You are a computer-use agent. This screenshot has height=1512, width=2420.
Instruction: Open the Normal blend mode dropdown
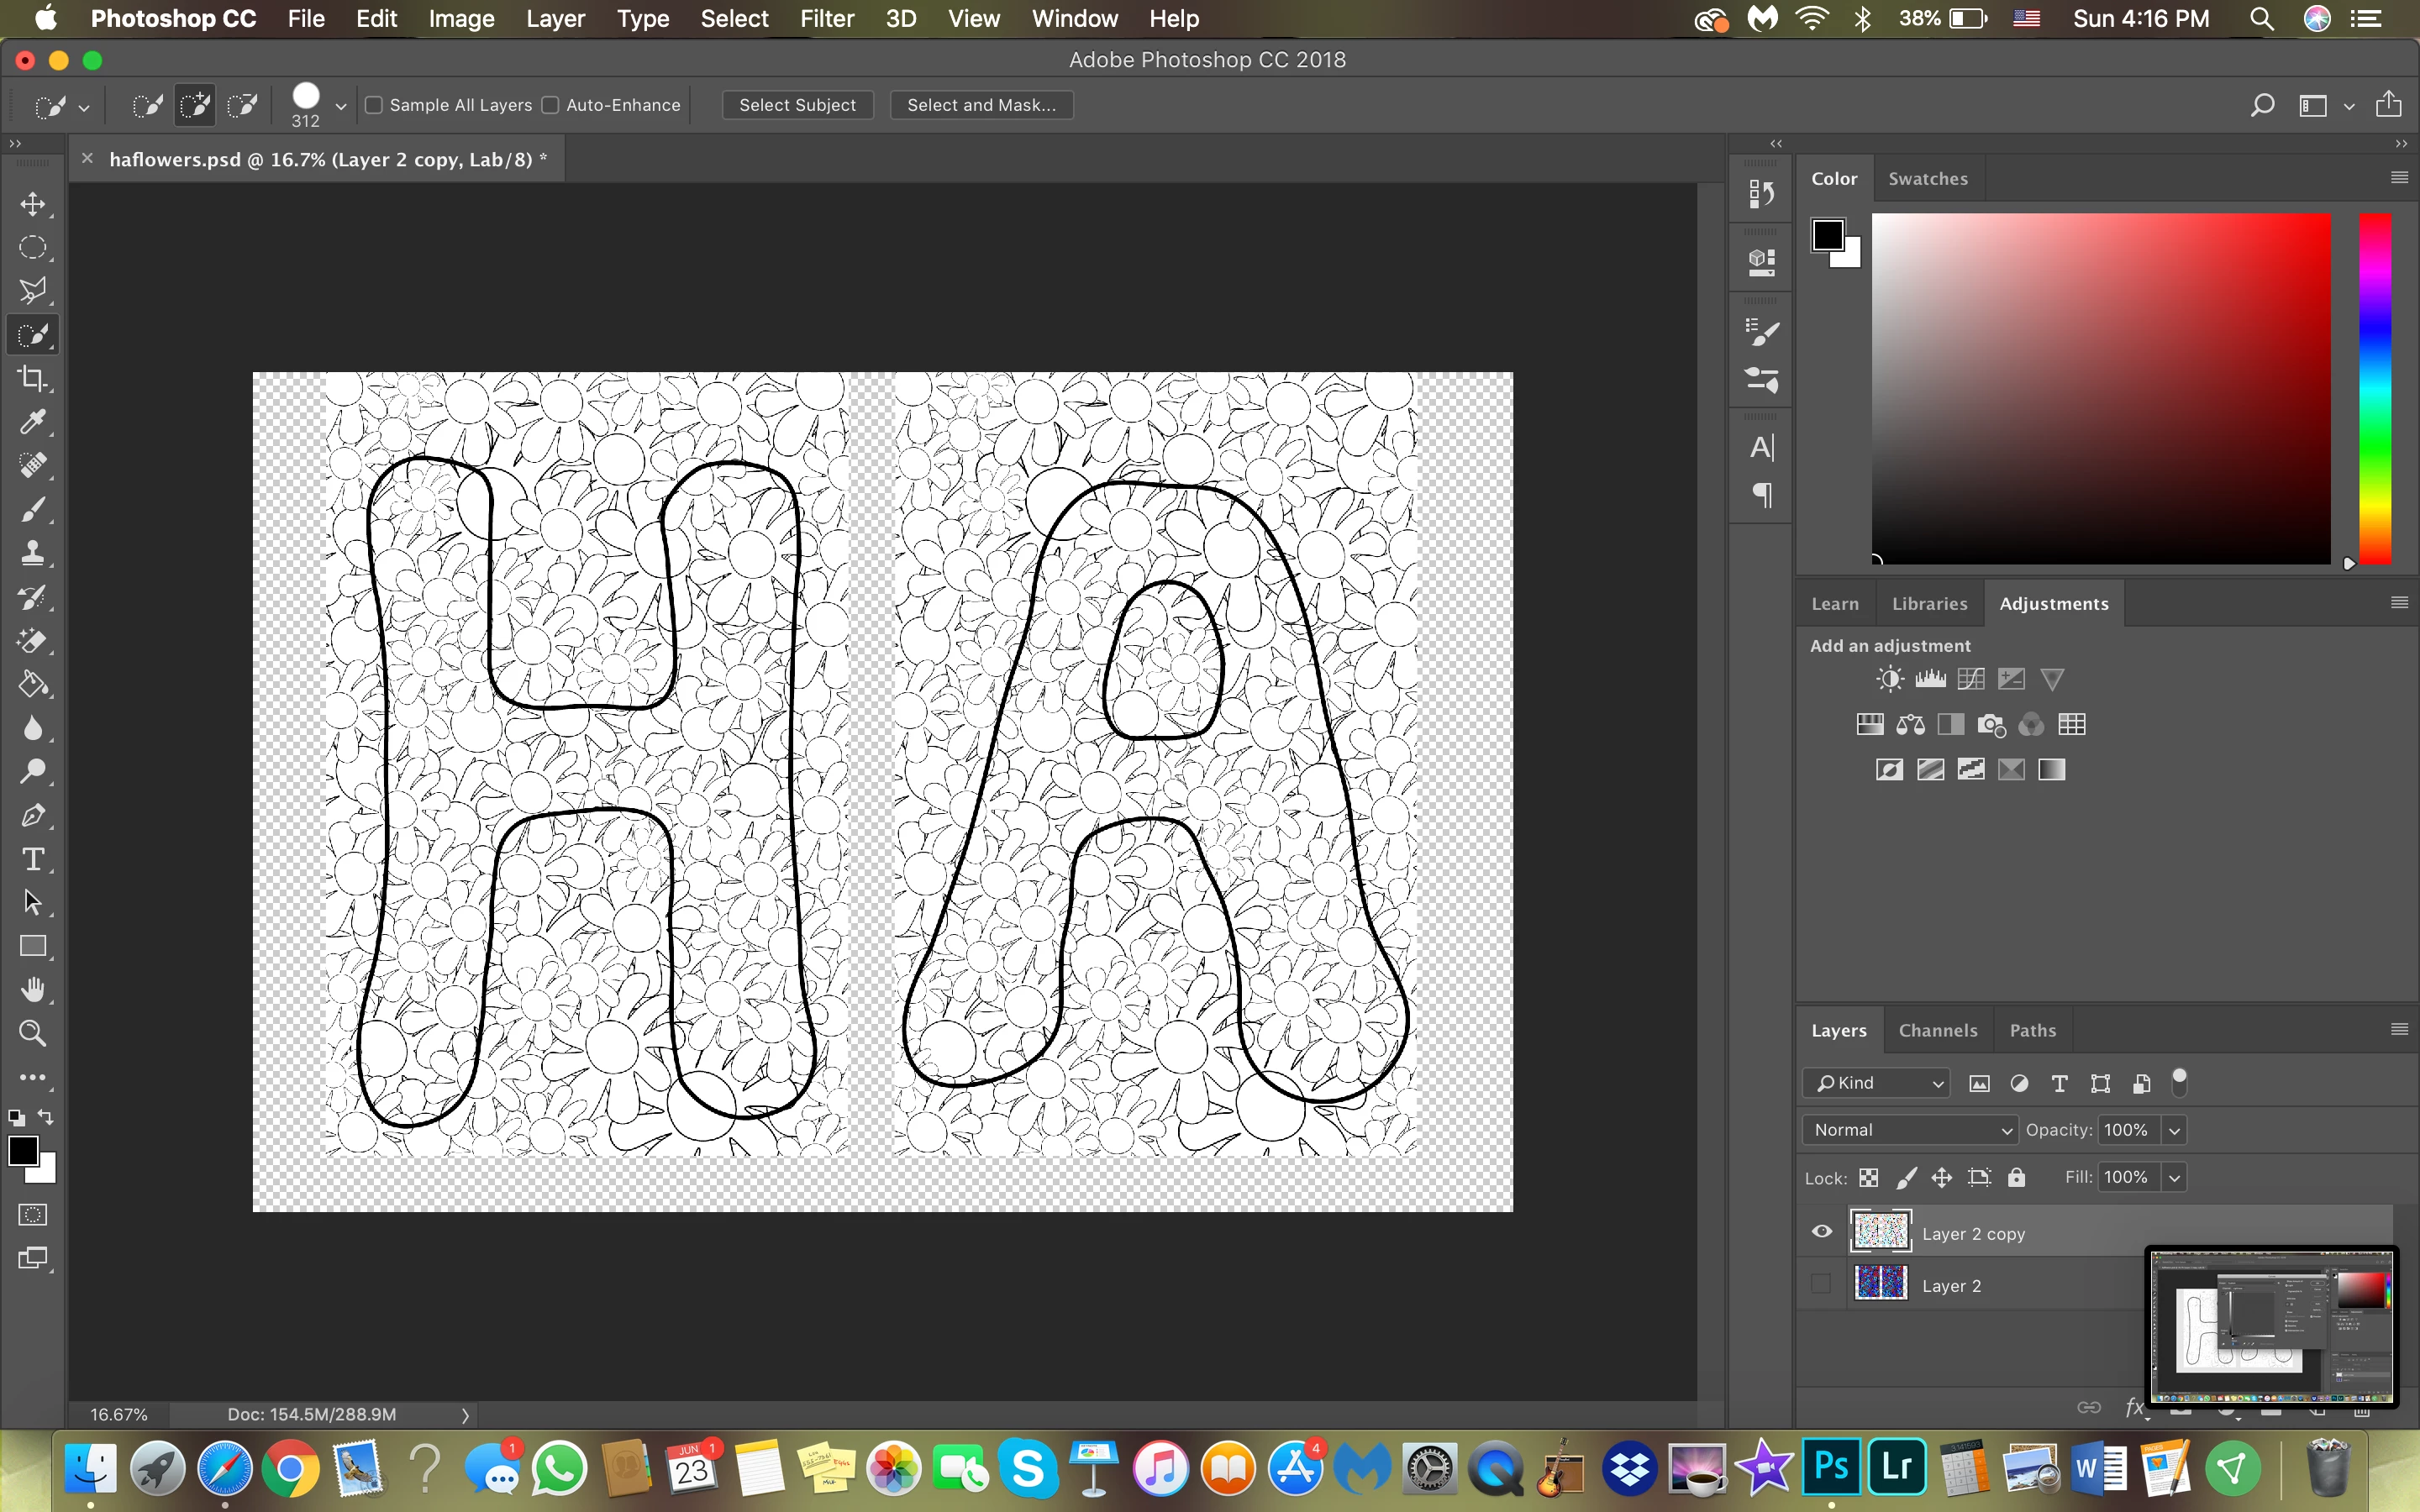pyautogui.click(x=1910, y=1130)
